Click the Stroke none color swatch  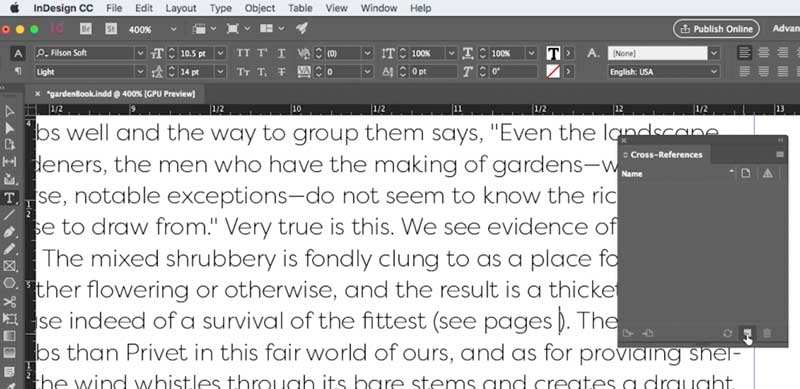click(x=553, y=71)
